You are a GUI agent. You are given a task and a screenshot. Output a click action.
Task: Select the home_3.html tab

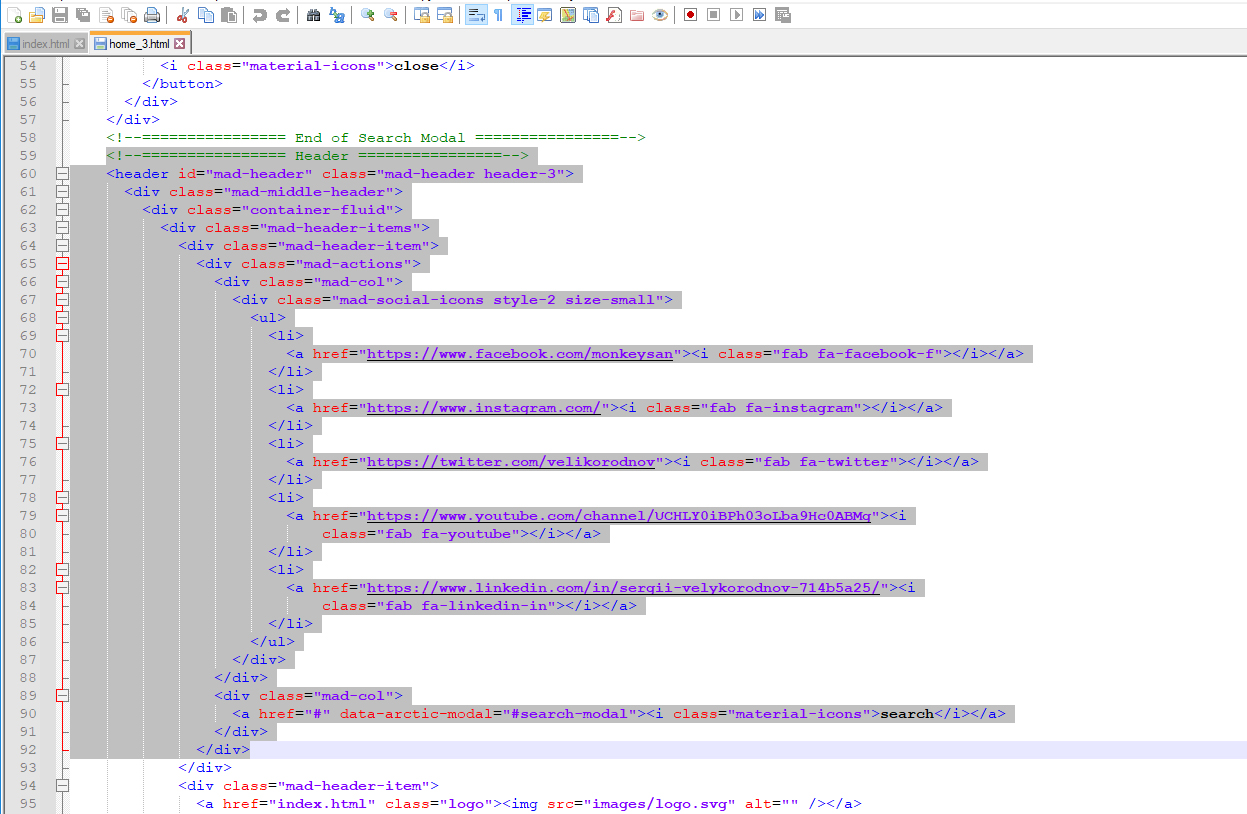pos(138,44)
